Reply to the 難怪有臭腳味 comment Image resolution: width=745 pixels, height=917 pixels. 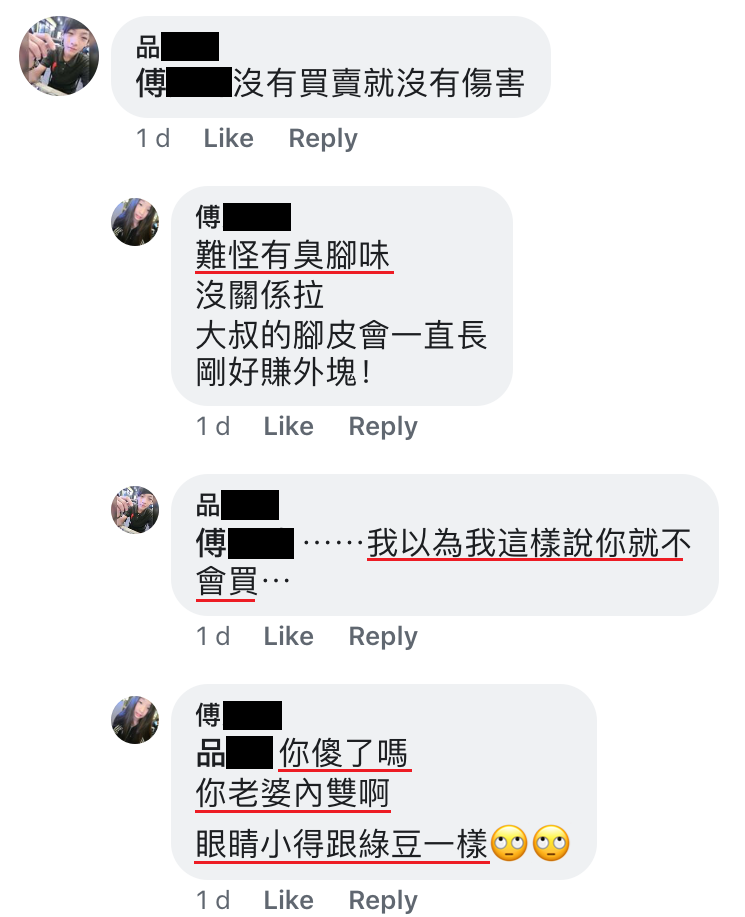[383, 427]
